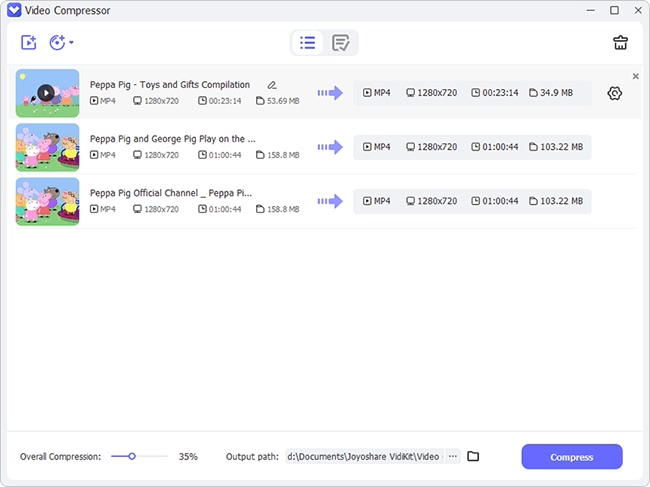This screenshot has height=487, width=650.
Task: Open the output folder icon
Action: coord(473,456)
